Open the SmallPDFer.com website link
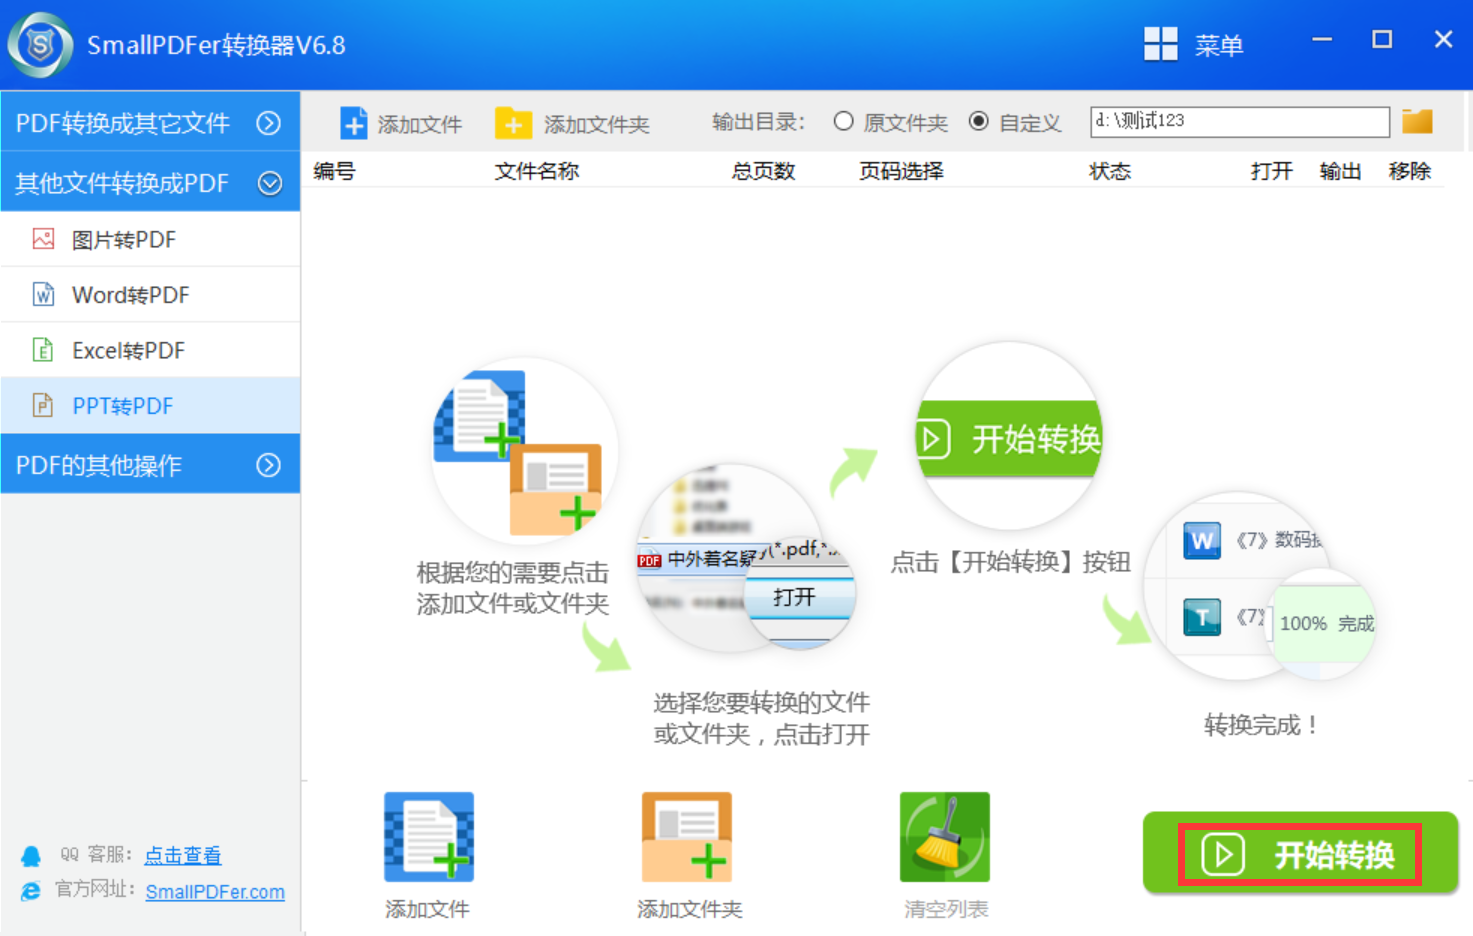The image size is (1473, 936). (215, 891)
